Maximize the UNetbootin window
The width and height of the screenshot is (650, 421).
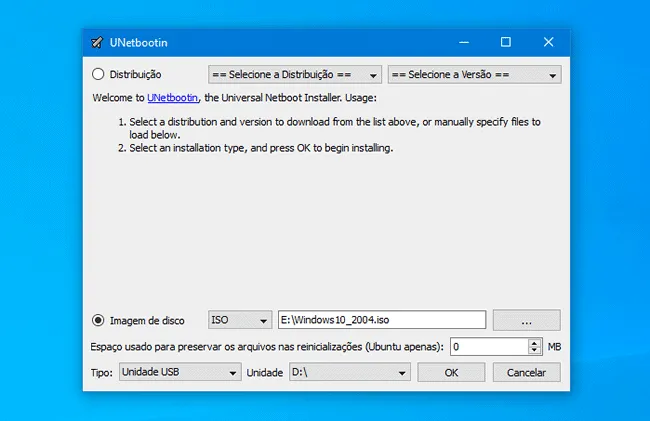(x=506, y=42)
